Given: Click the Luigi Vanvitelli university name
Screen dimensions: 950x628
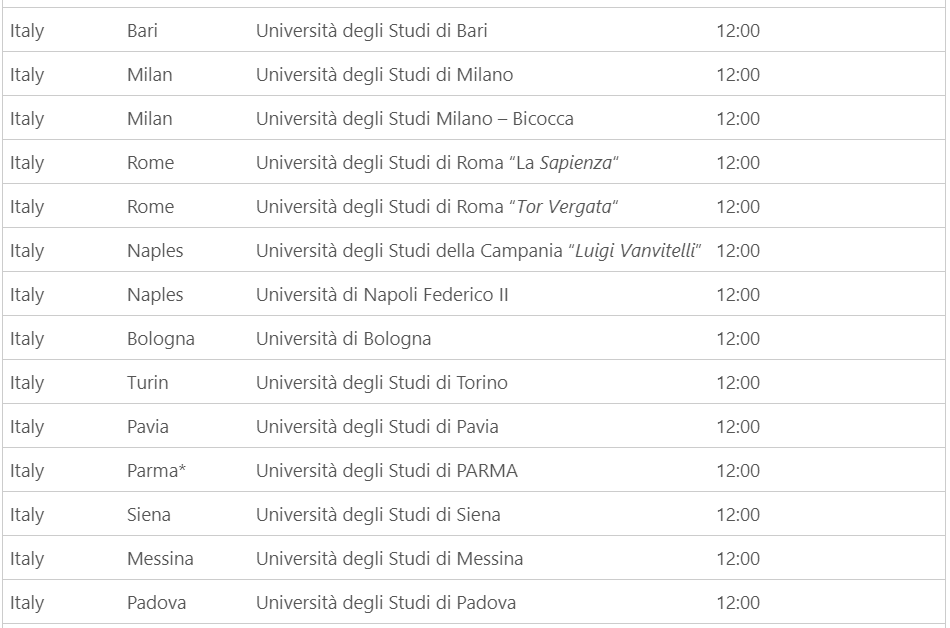Looking at the screenshot, I should pyautogui.click(x=478, y=251).
